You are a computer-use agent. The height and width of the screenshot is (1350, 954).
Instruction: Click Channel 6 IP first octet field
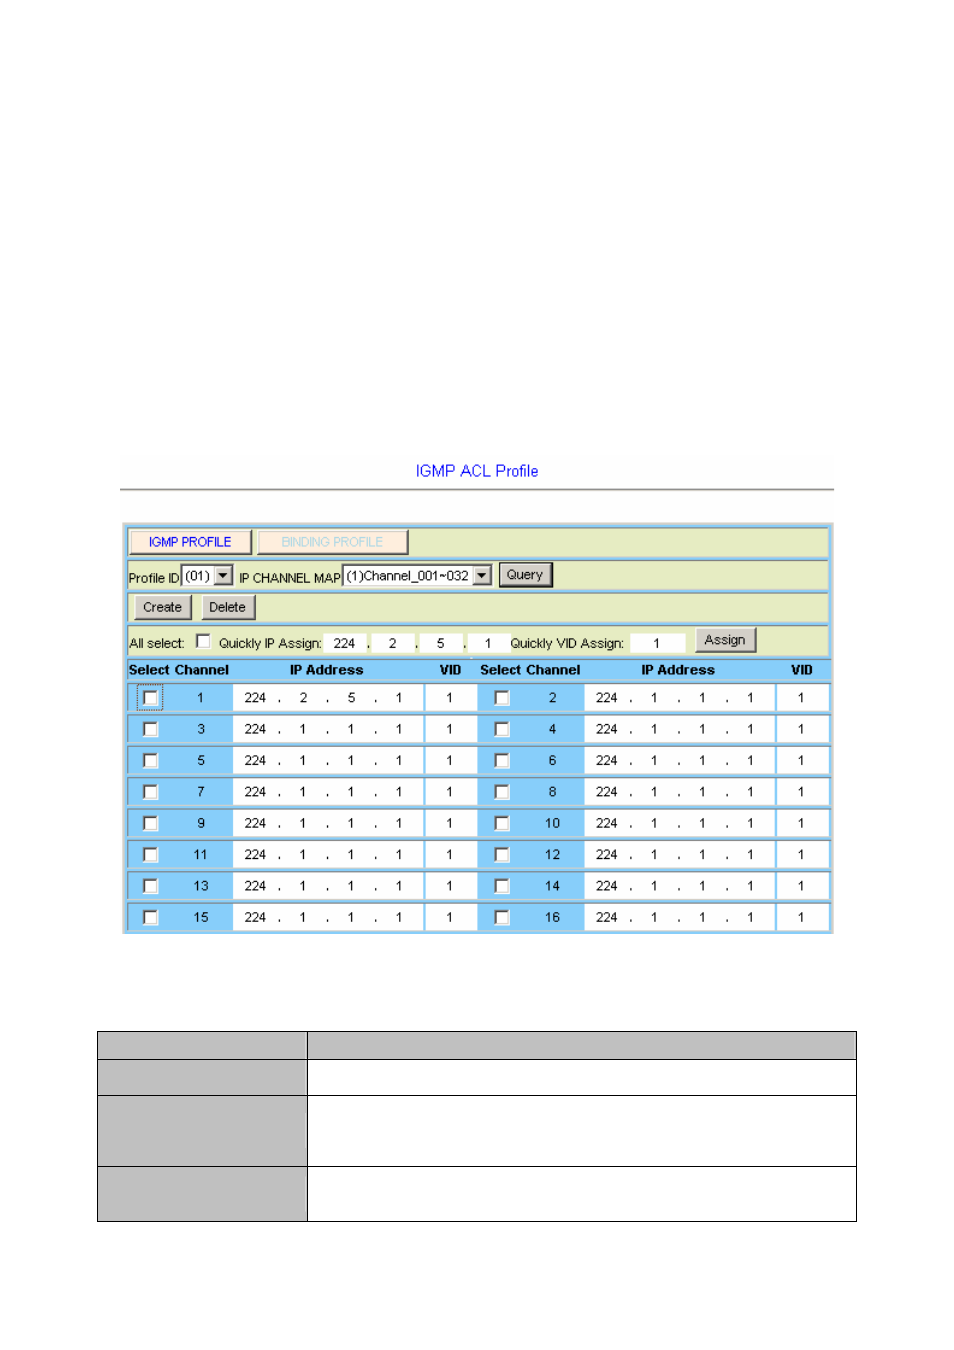pyautogui.click(x=607, y=761)
